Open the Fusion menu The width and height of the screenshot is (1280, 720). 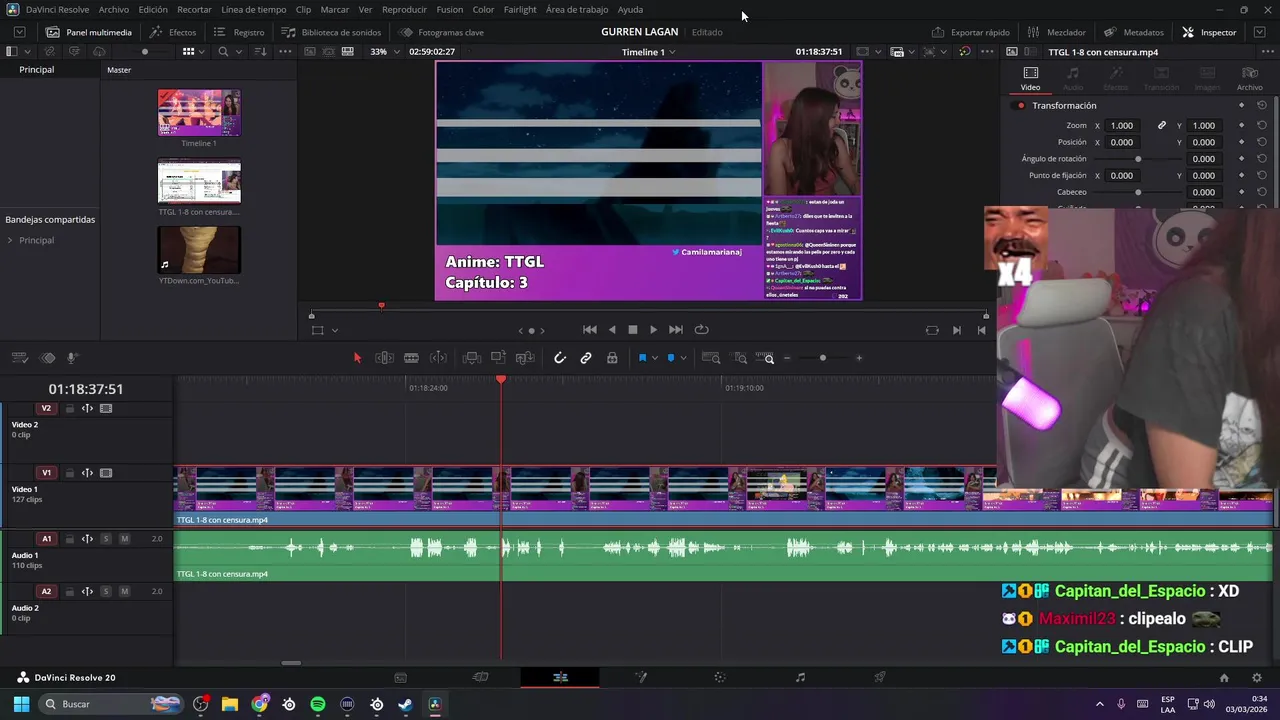pos(450,9)
